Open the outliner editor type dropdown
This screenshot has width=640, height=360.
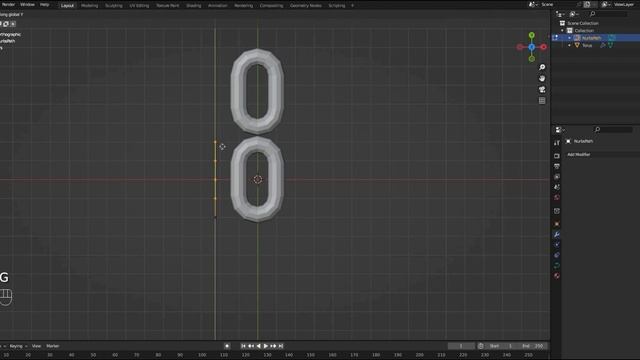(x=560, y=14)
